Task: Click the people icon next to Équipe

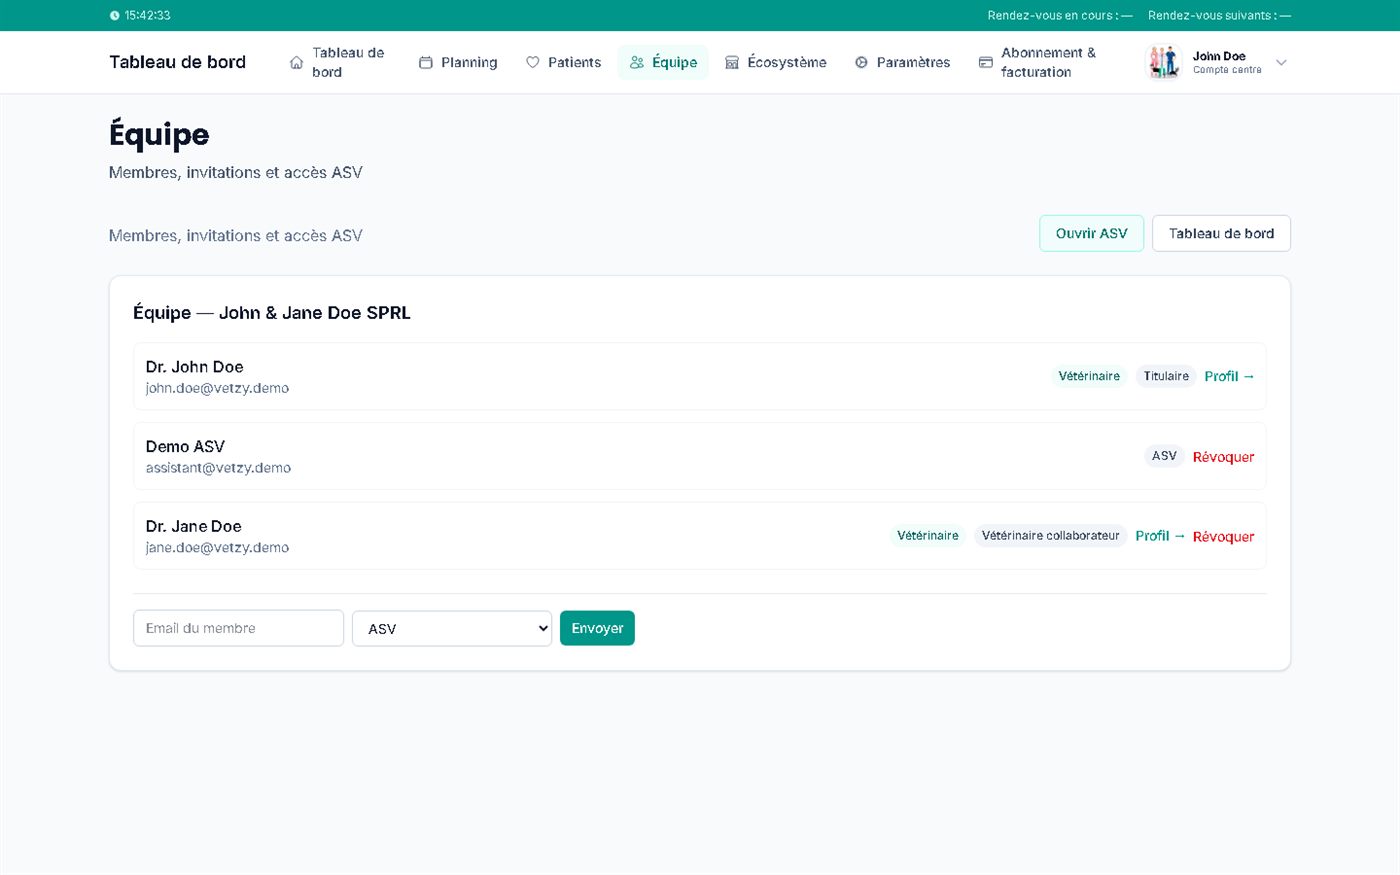Action: coord(637,63)
